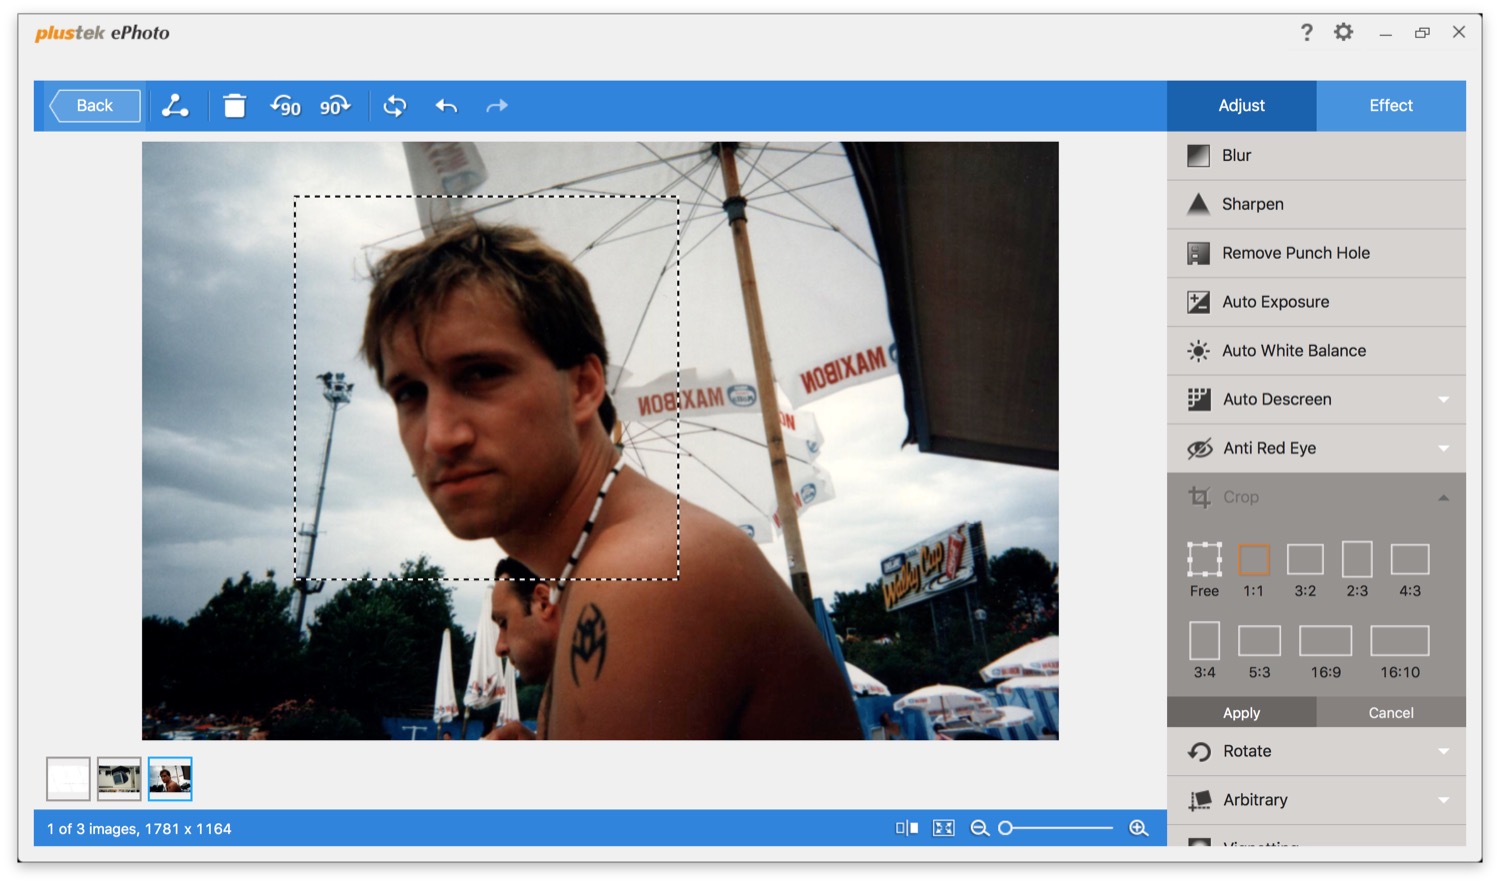Go back using the Back button
Screen dimensions: 1500x884
click(95, 106)
